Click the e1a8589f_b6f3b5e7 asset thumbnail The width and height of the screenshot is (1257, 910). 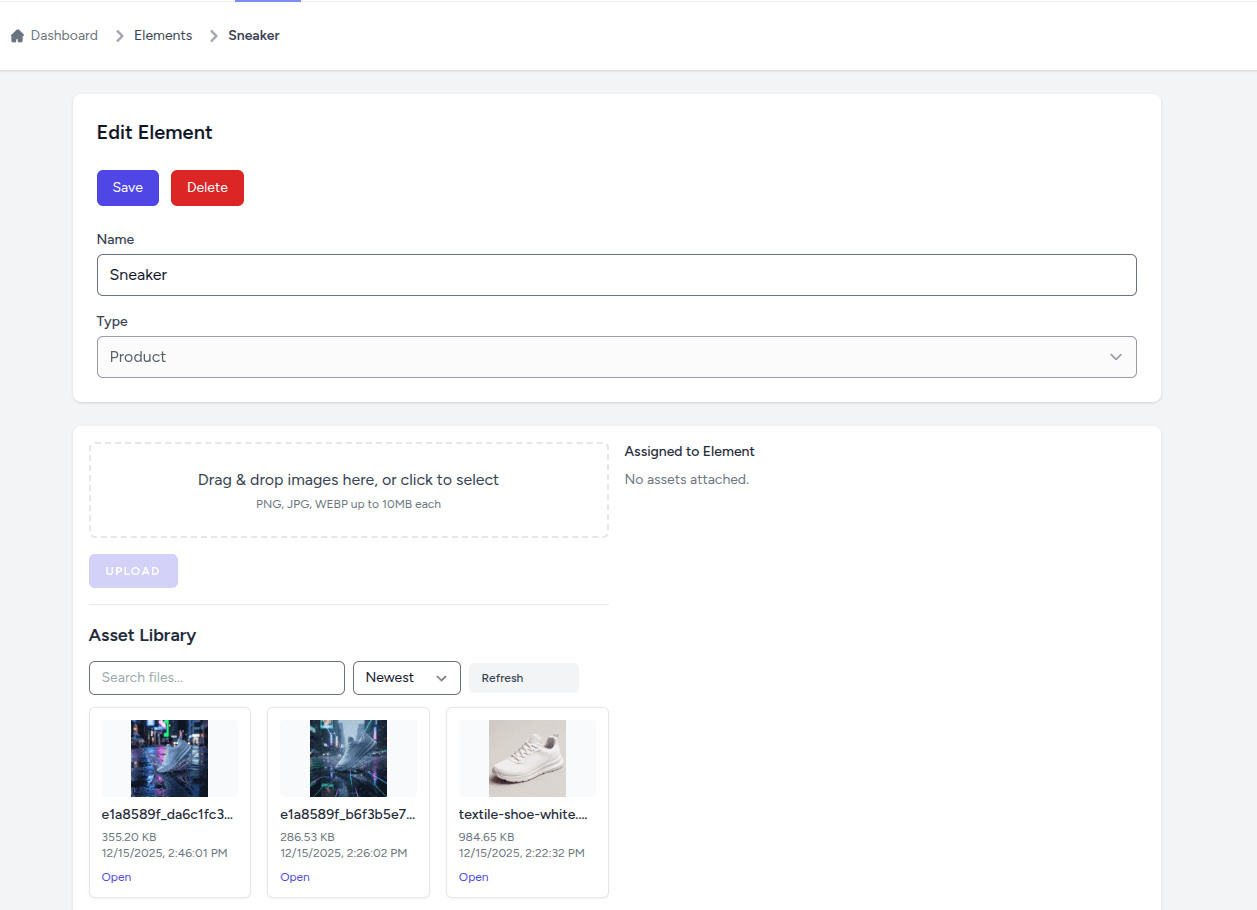(348, 757)
